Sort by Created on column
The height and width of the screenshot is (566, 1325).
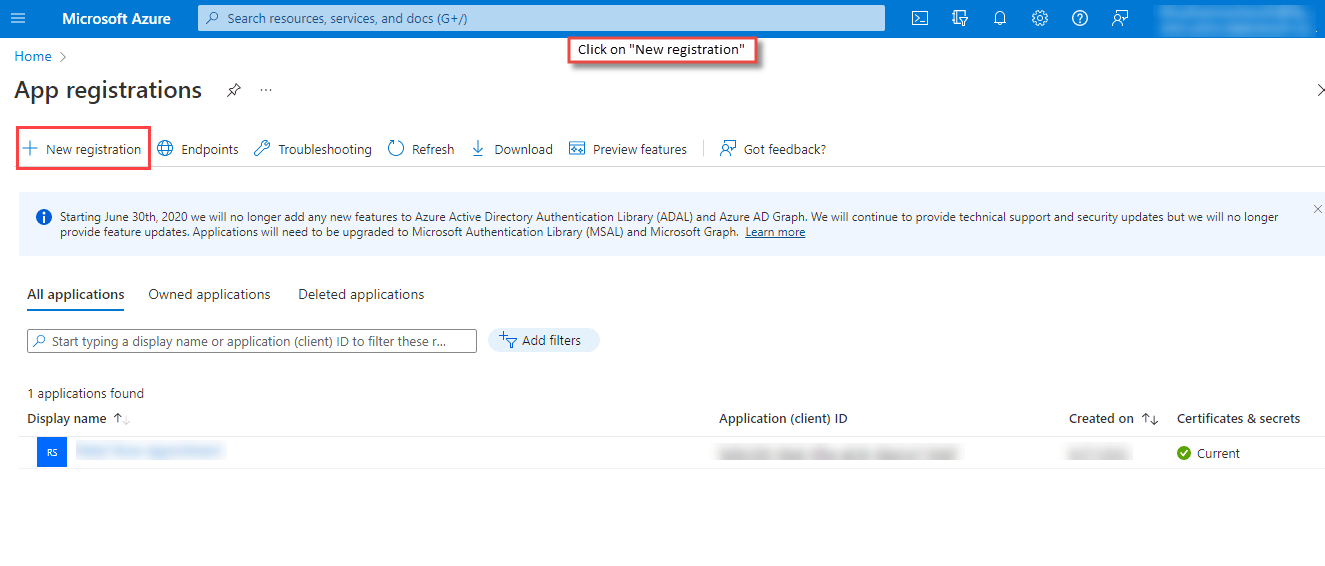[x=1113, y=419]
